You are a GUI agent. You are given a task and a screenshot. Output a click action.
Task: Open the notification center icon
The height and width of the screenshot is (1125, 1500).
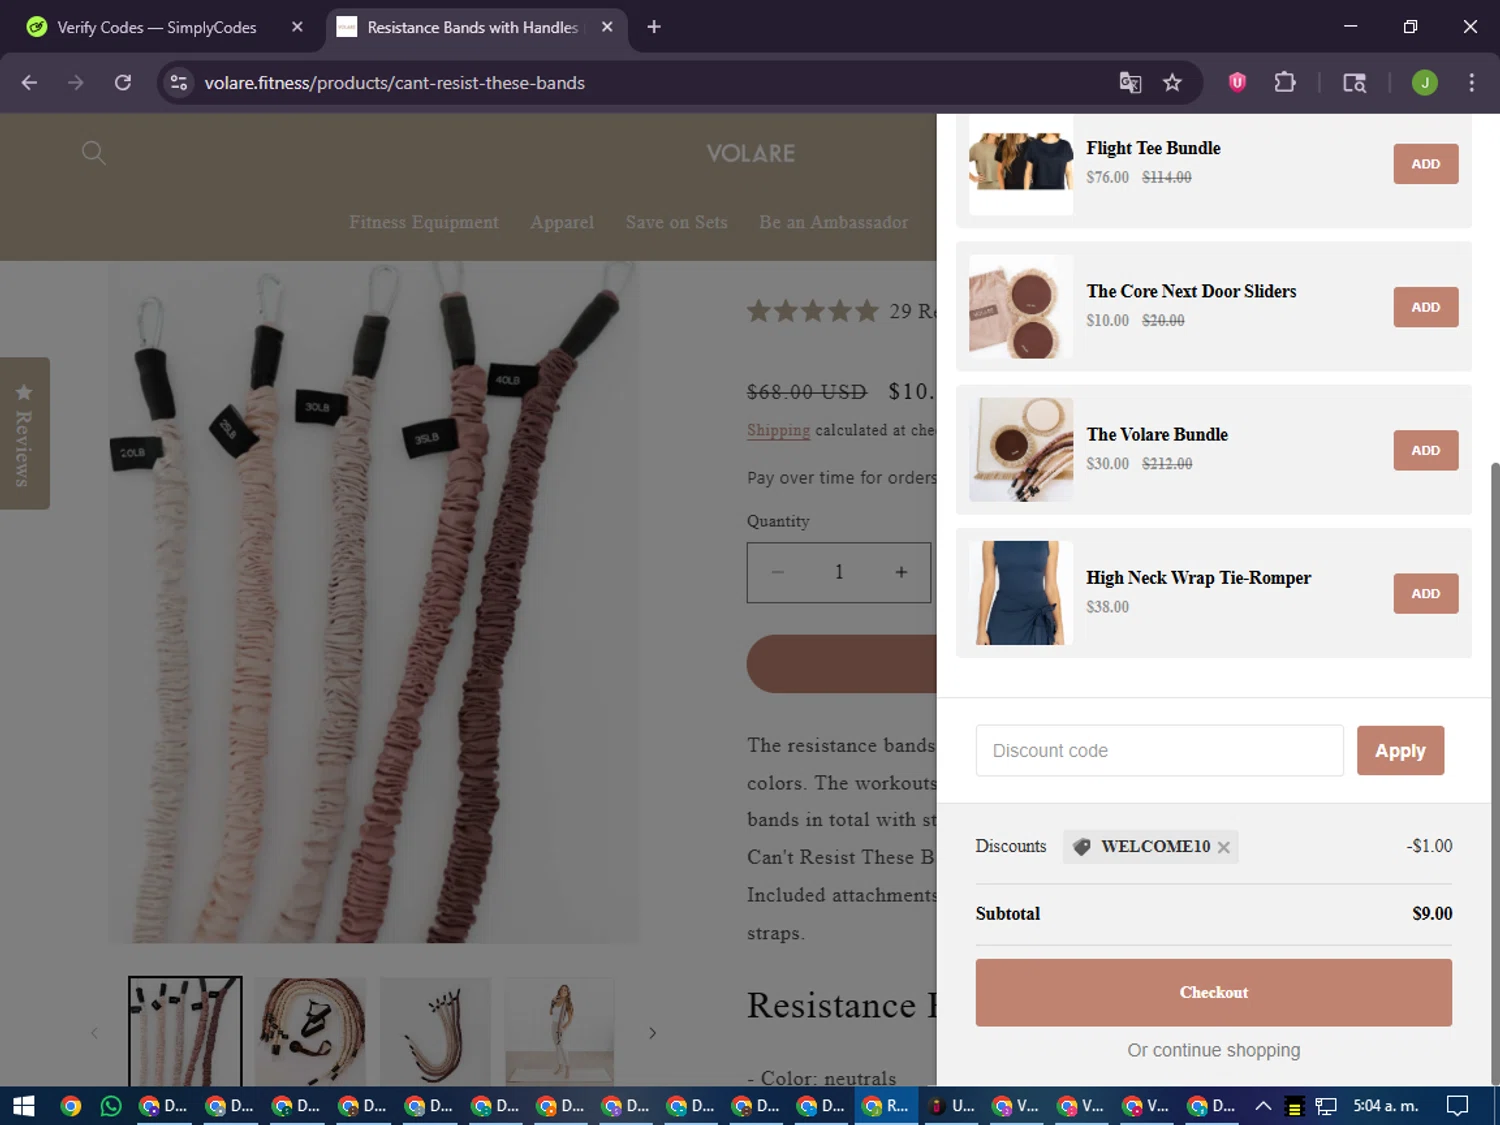(1457, 1105)
